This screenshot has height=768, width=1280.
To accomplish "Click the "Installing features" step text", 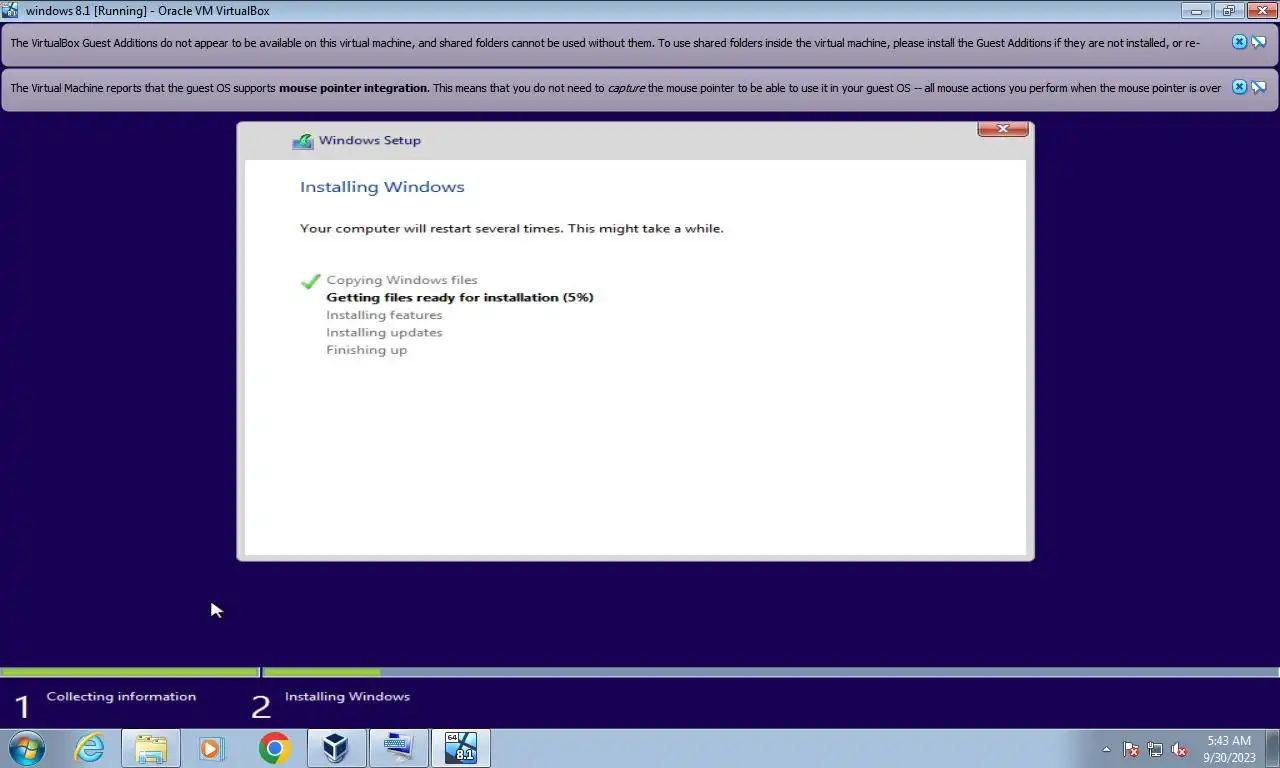I will (384, 315).
